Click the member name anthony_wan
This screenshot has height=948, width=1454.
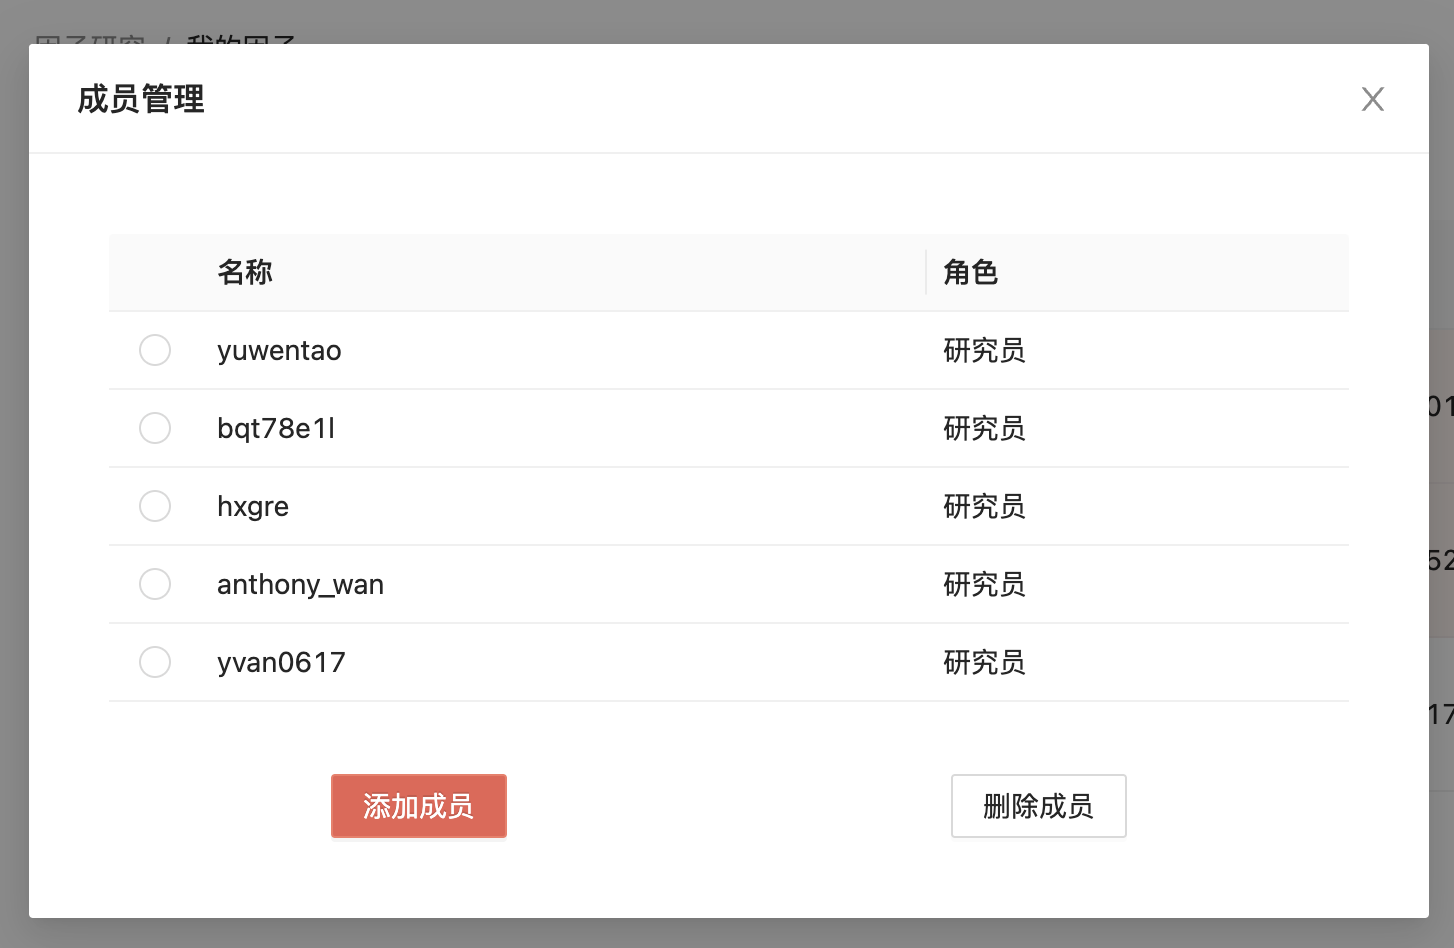click(x=300, y=585)
